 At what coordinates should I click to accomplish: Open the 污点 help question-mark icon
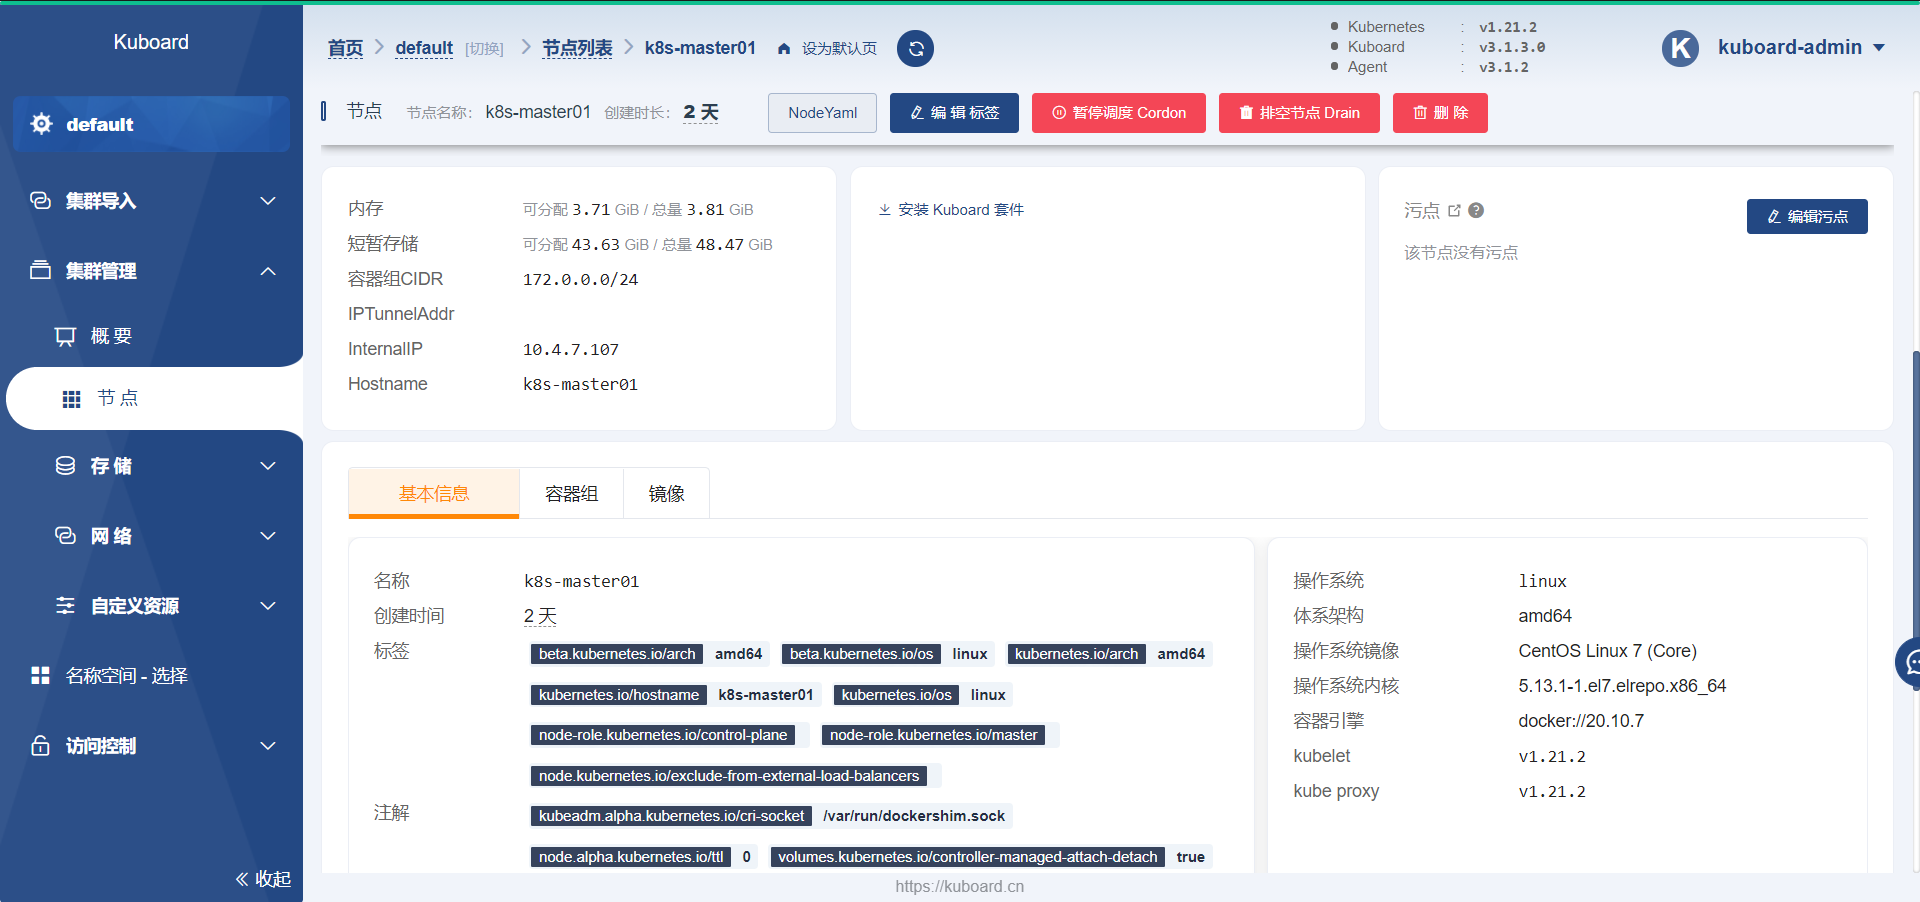pyautogui.click(x=1476, y=210)
